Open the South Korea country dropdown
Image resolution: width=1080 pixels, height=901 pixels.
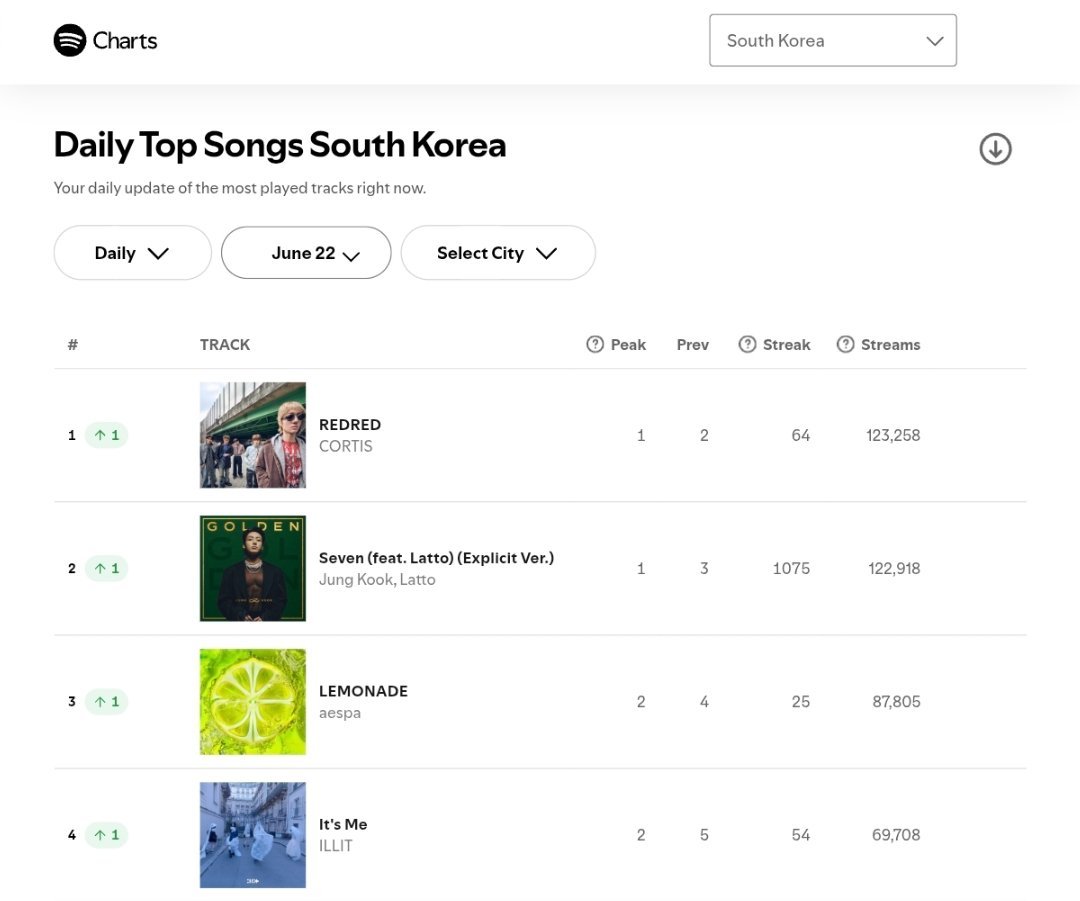833,41
